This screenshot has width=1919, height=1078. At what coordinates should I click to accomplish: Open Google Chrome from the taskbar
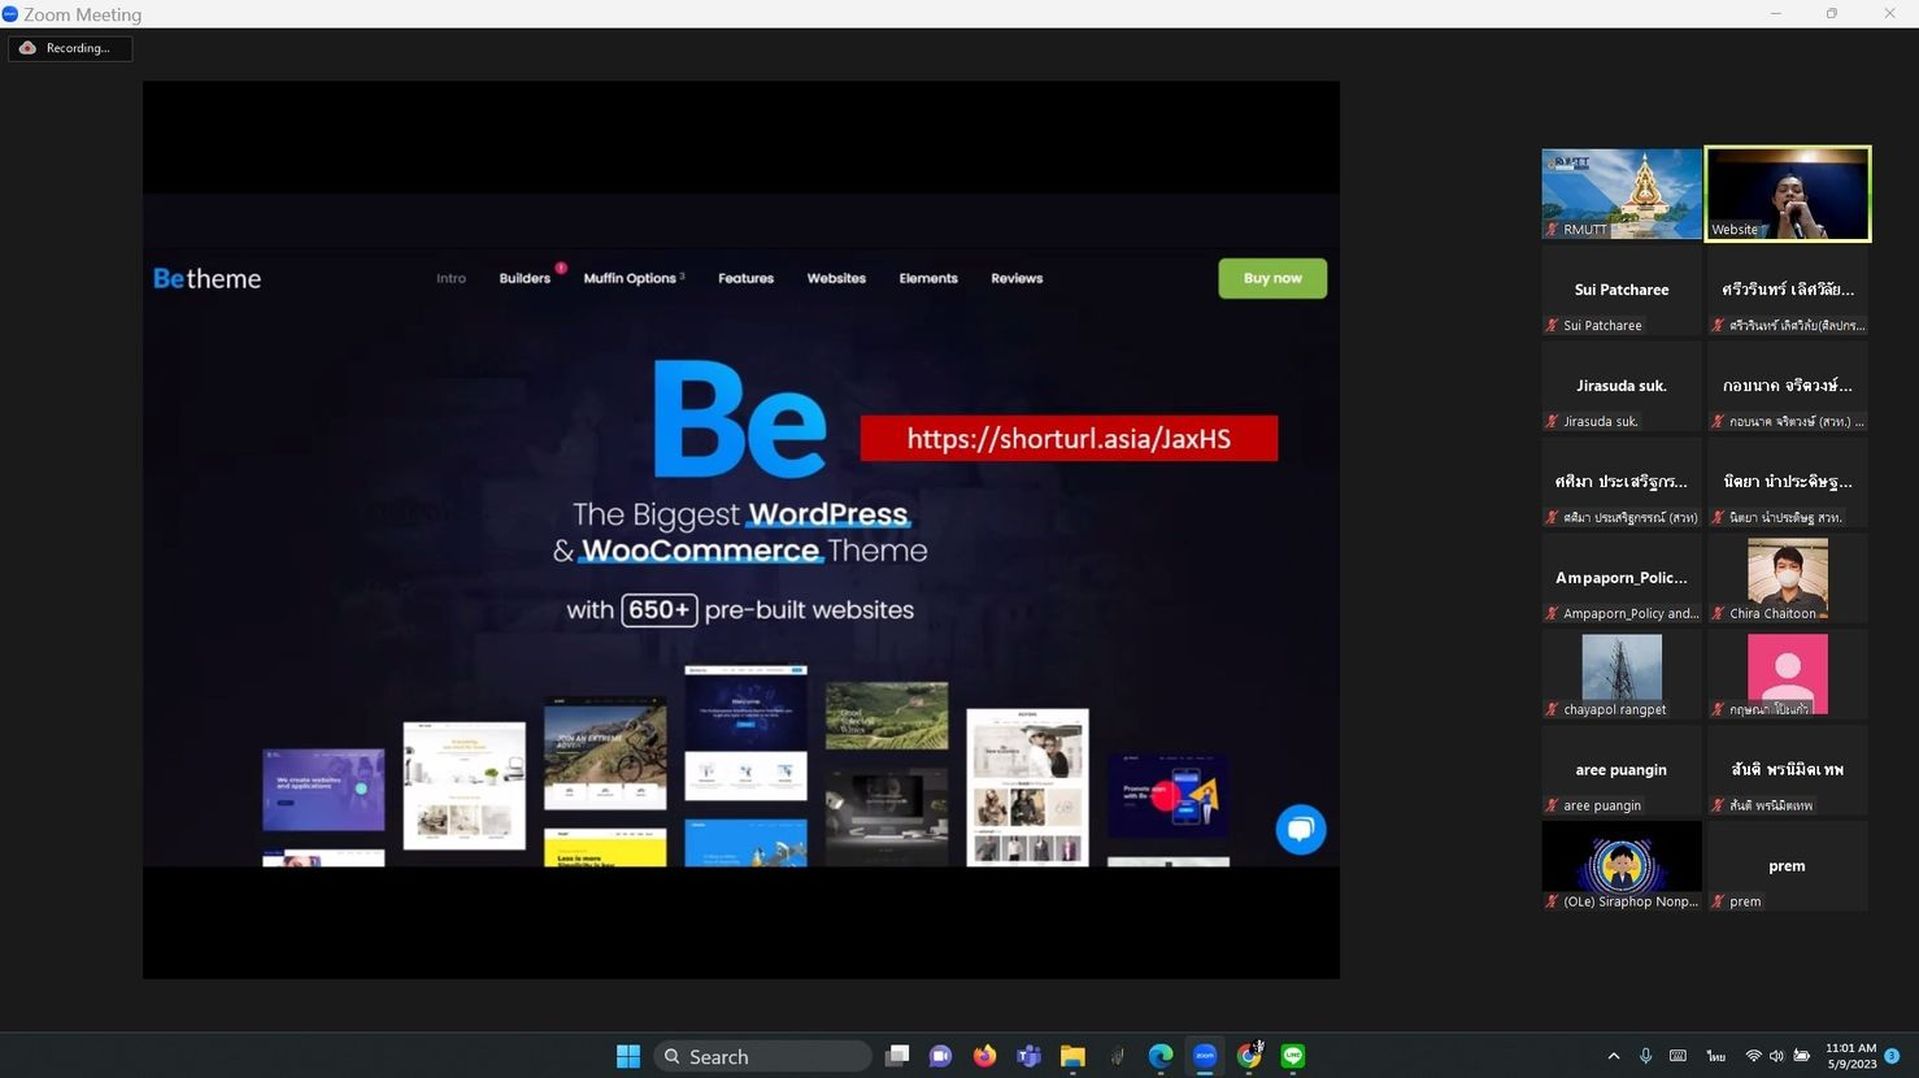(1249, 1056)
